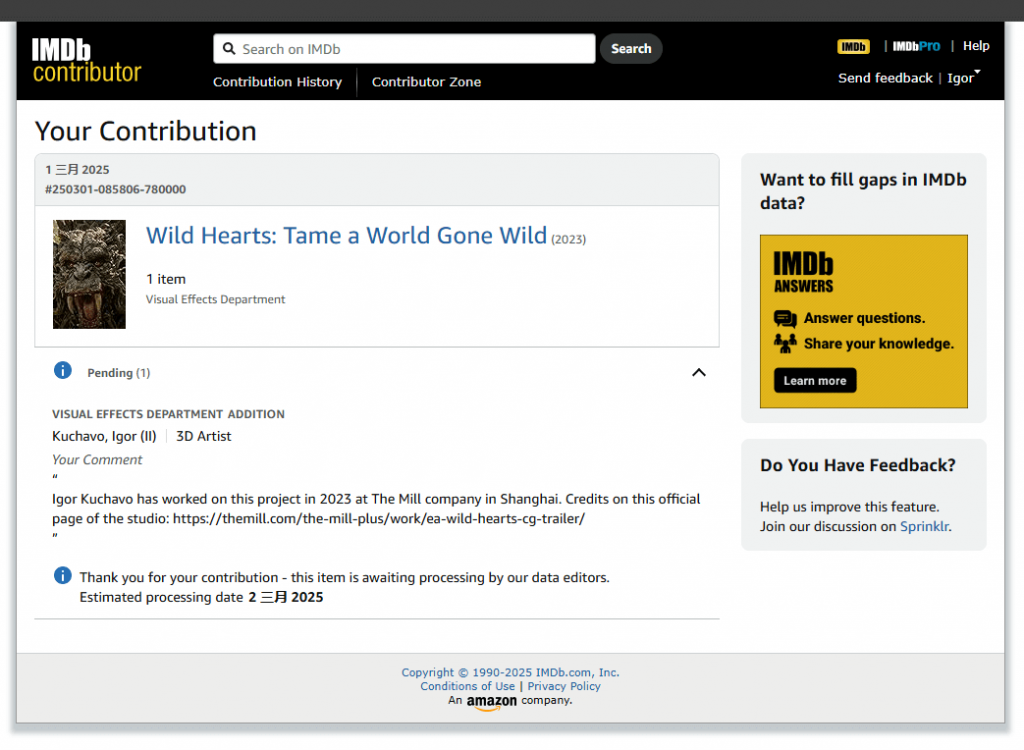Image resolution: width=1024 pixels, height=750 pixels.
Task: Click the Do You Have Feedback? heading
Action: point(857,465)
